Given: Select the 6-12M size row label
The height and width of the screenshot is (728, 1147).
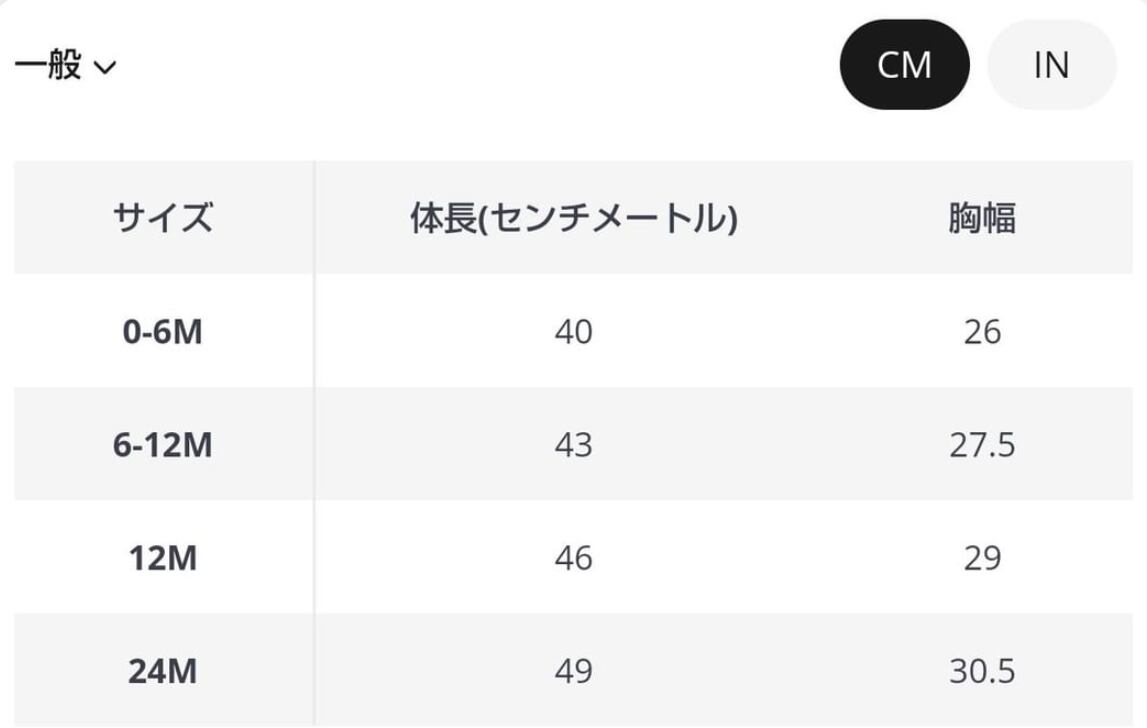Looking at the screenshot, I should (163, 445).
